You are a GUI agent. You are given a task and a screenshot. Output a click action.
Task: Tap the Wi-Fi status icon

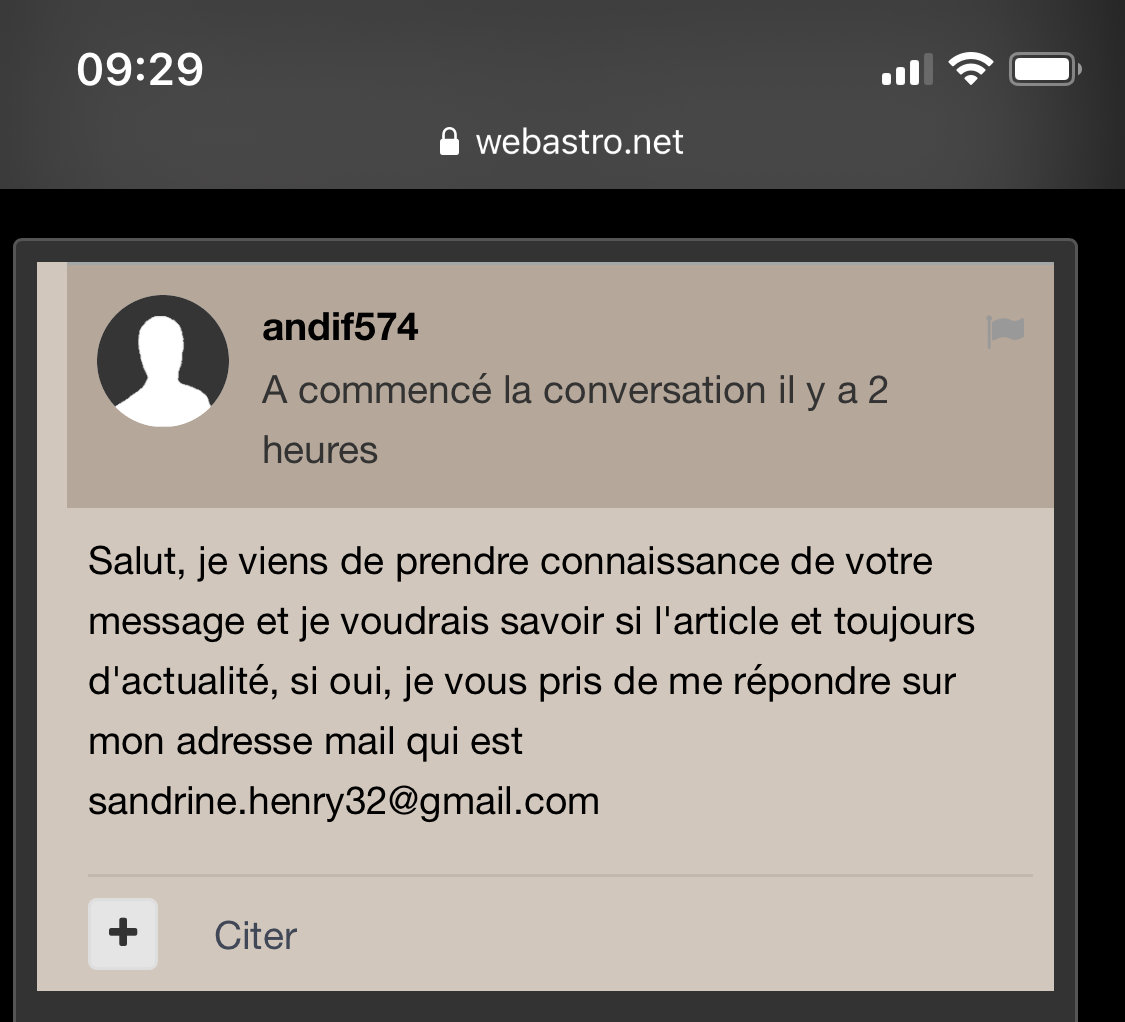tap(969, 70)
